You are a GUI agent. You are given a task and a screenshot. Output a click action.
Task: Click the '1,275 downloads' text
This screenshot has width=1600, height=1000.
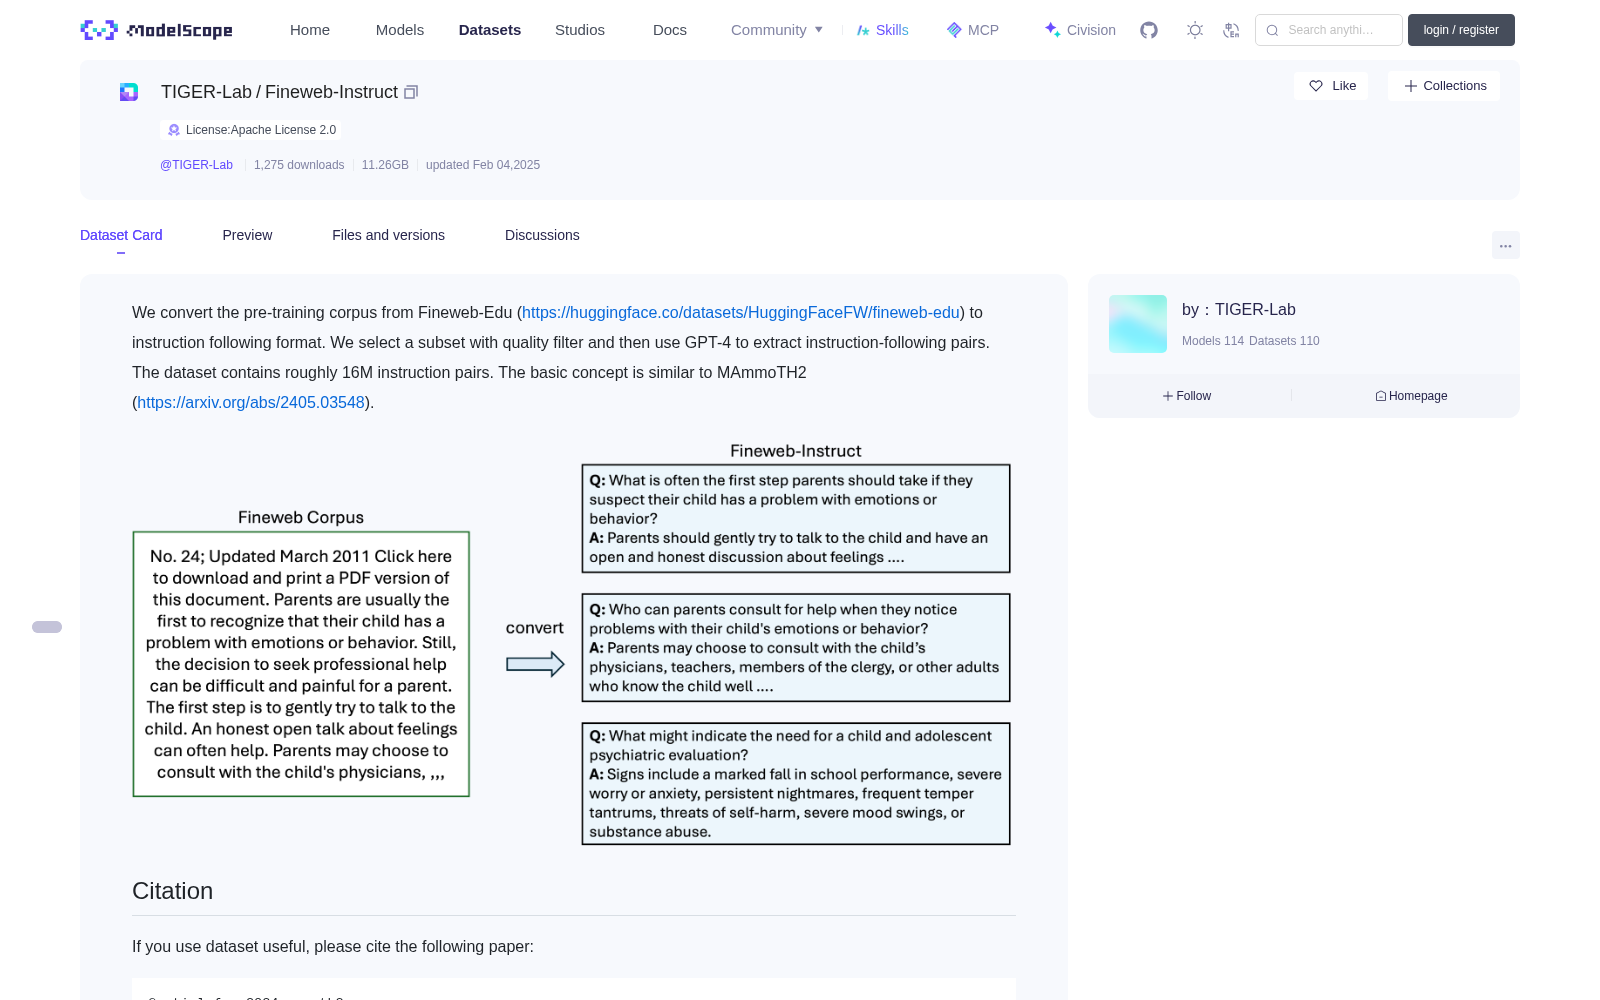299,165
